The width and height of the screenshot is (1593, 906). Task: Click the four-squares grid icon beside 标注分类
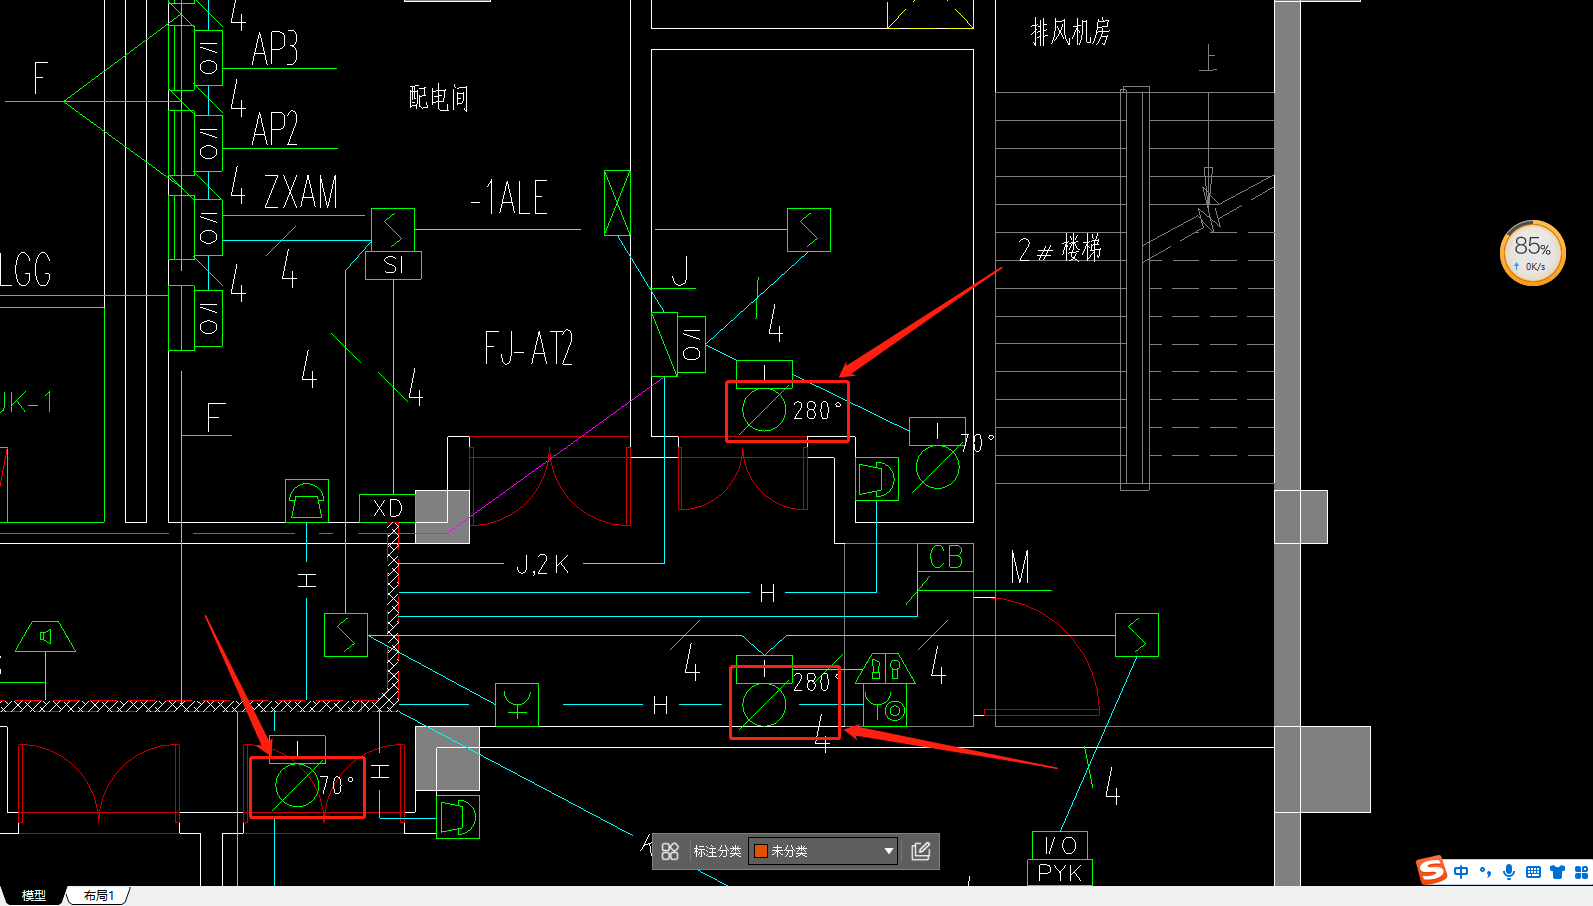coord(670,851)
